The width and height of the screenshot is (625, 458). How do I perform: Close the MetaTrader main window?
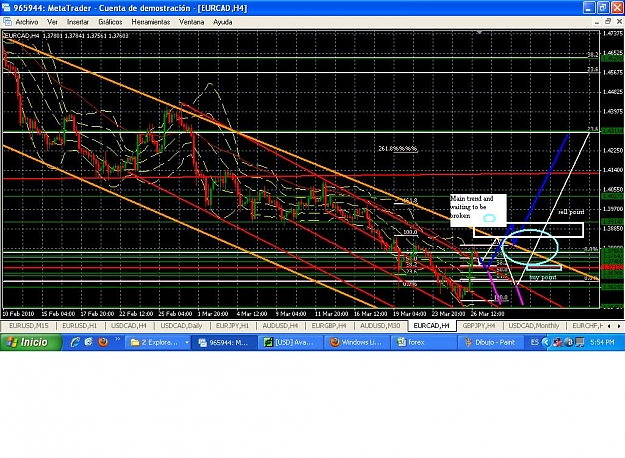[617, 8]
